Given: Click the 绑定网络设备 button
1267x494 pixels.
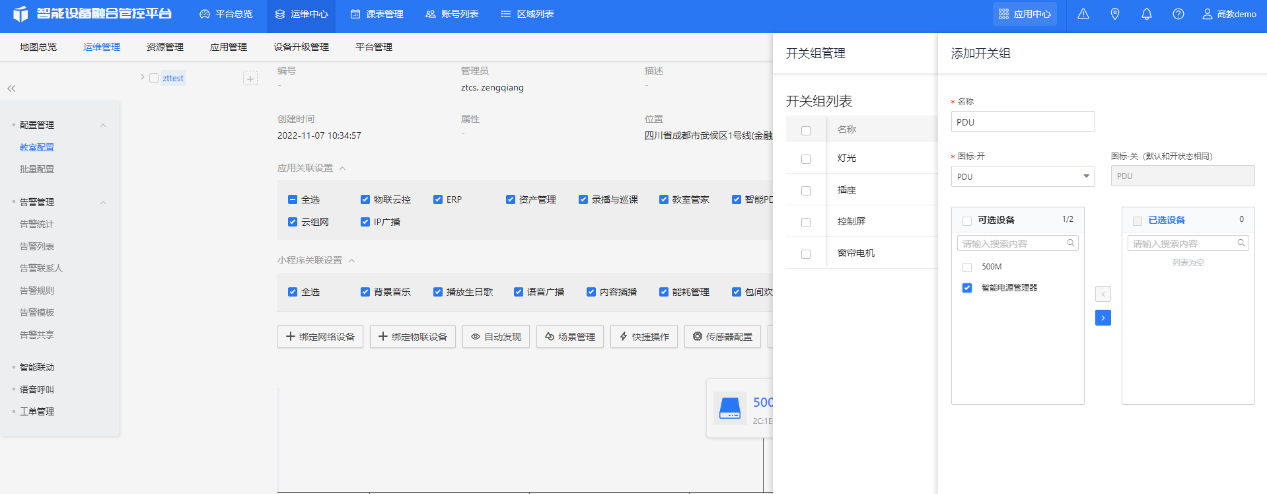Looking at the screenshot, I should (320, 337).
